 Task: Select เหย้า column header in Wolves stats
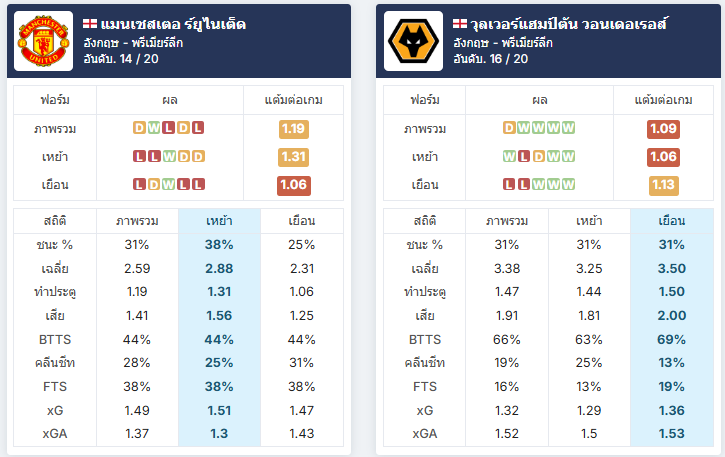(589, 221)
